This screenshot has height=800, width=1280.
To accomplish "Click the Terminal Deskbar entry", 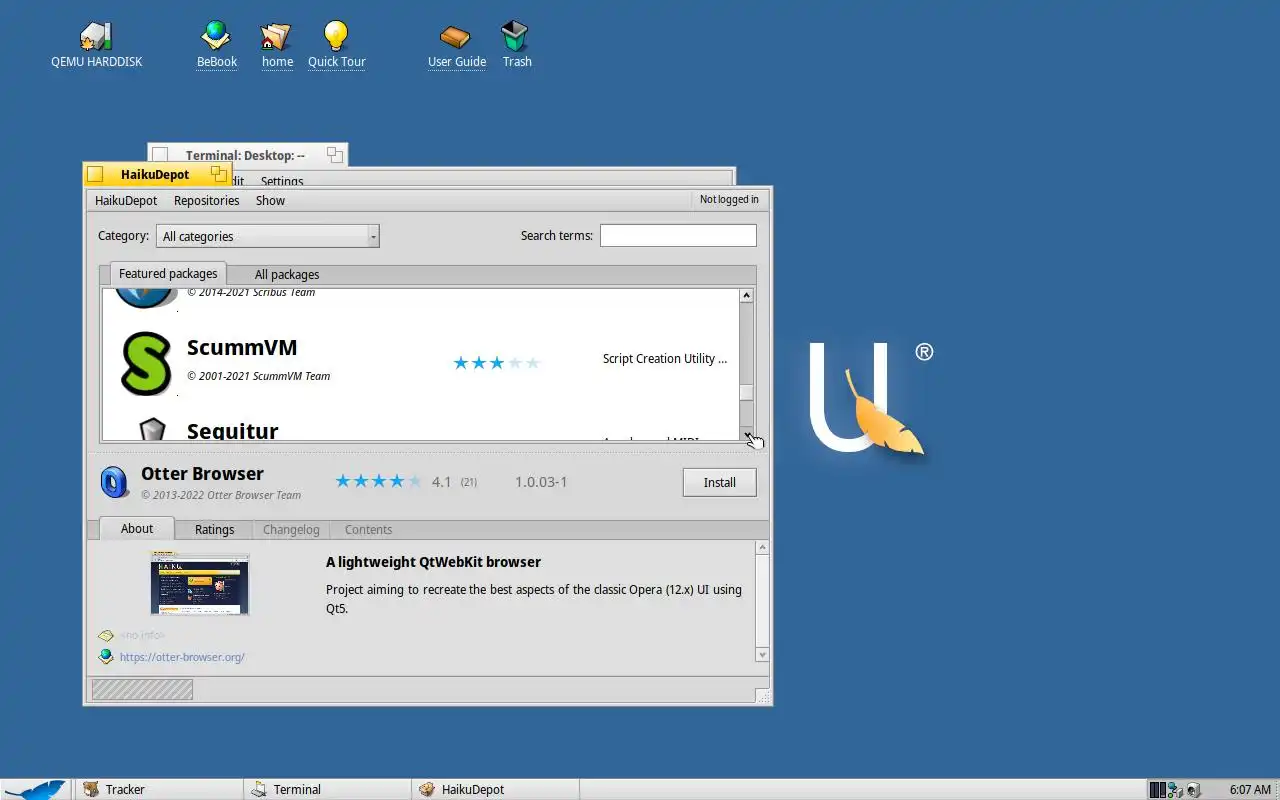I will click(326, 789).
